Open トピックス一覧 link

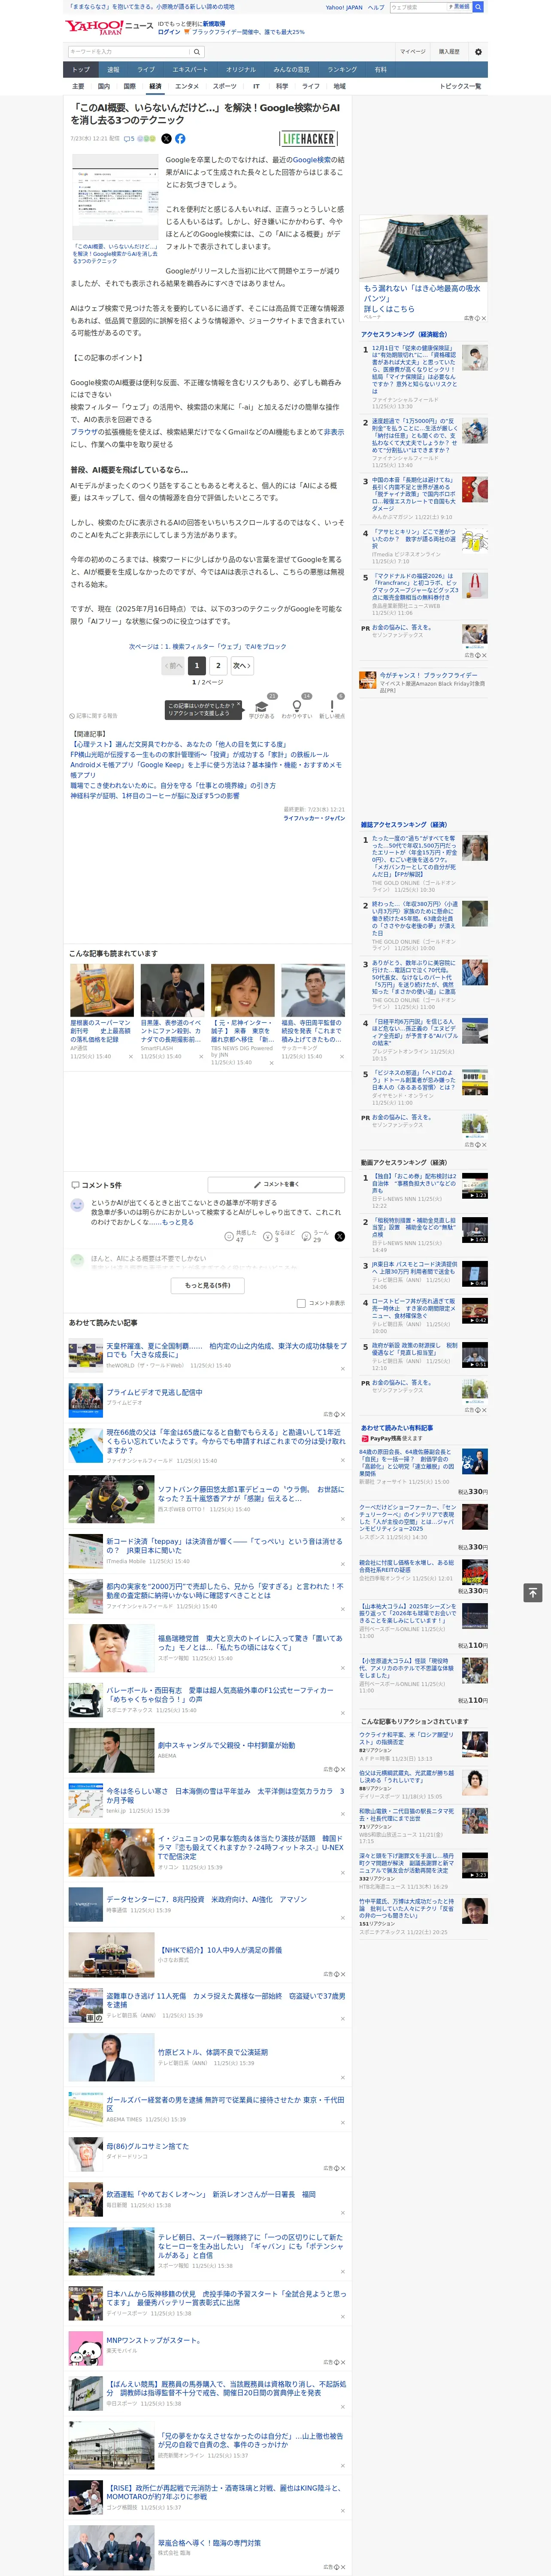click(x=460, y=86)
